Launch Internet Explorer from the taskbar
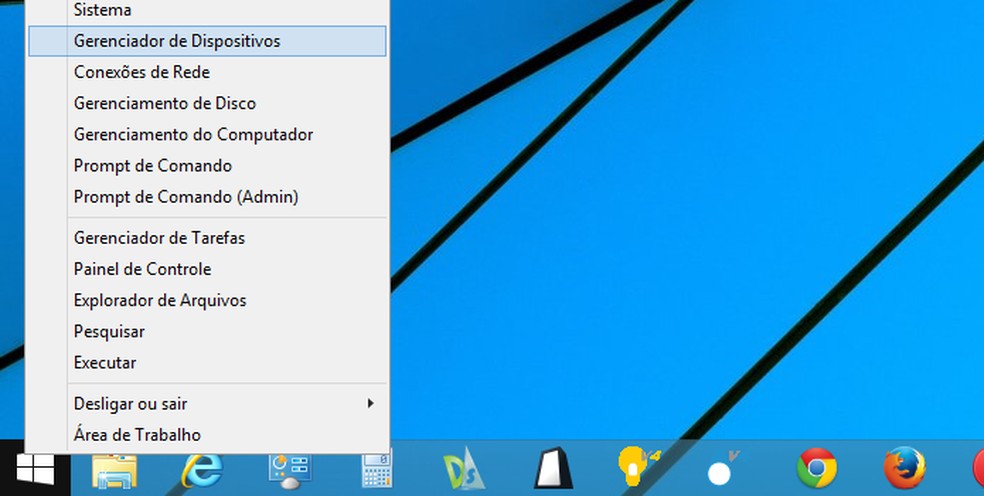The width and height of the screenshot is (984, 496). (202, 470)
